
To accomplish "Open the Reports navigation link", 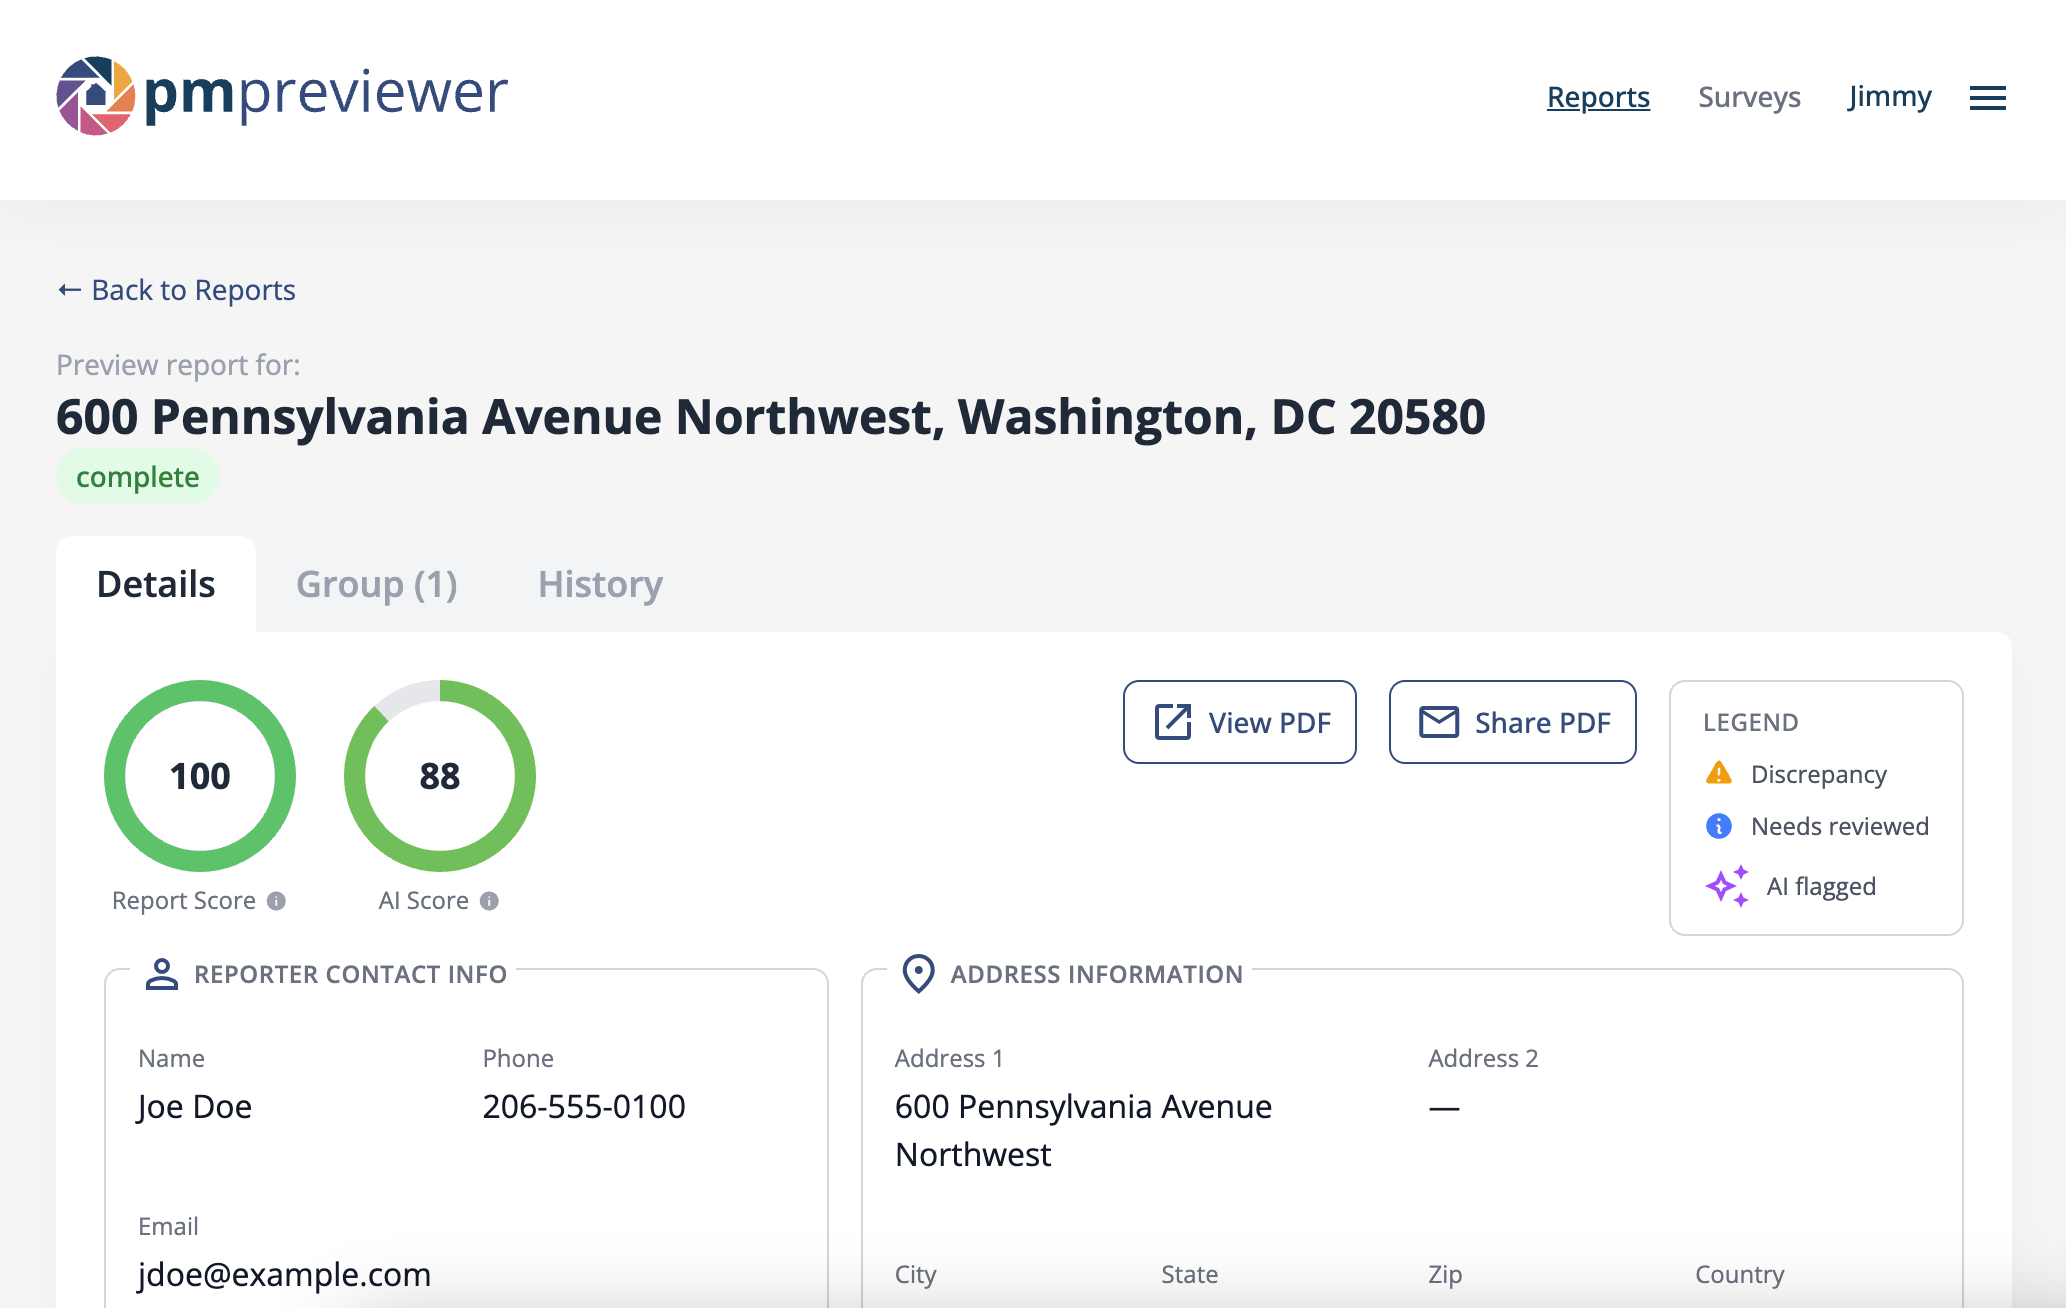I will coord(1598,97).
